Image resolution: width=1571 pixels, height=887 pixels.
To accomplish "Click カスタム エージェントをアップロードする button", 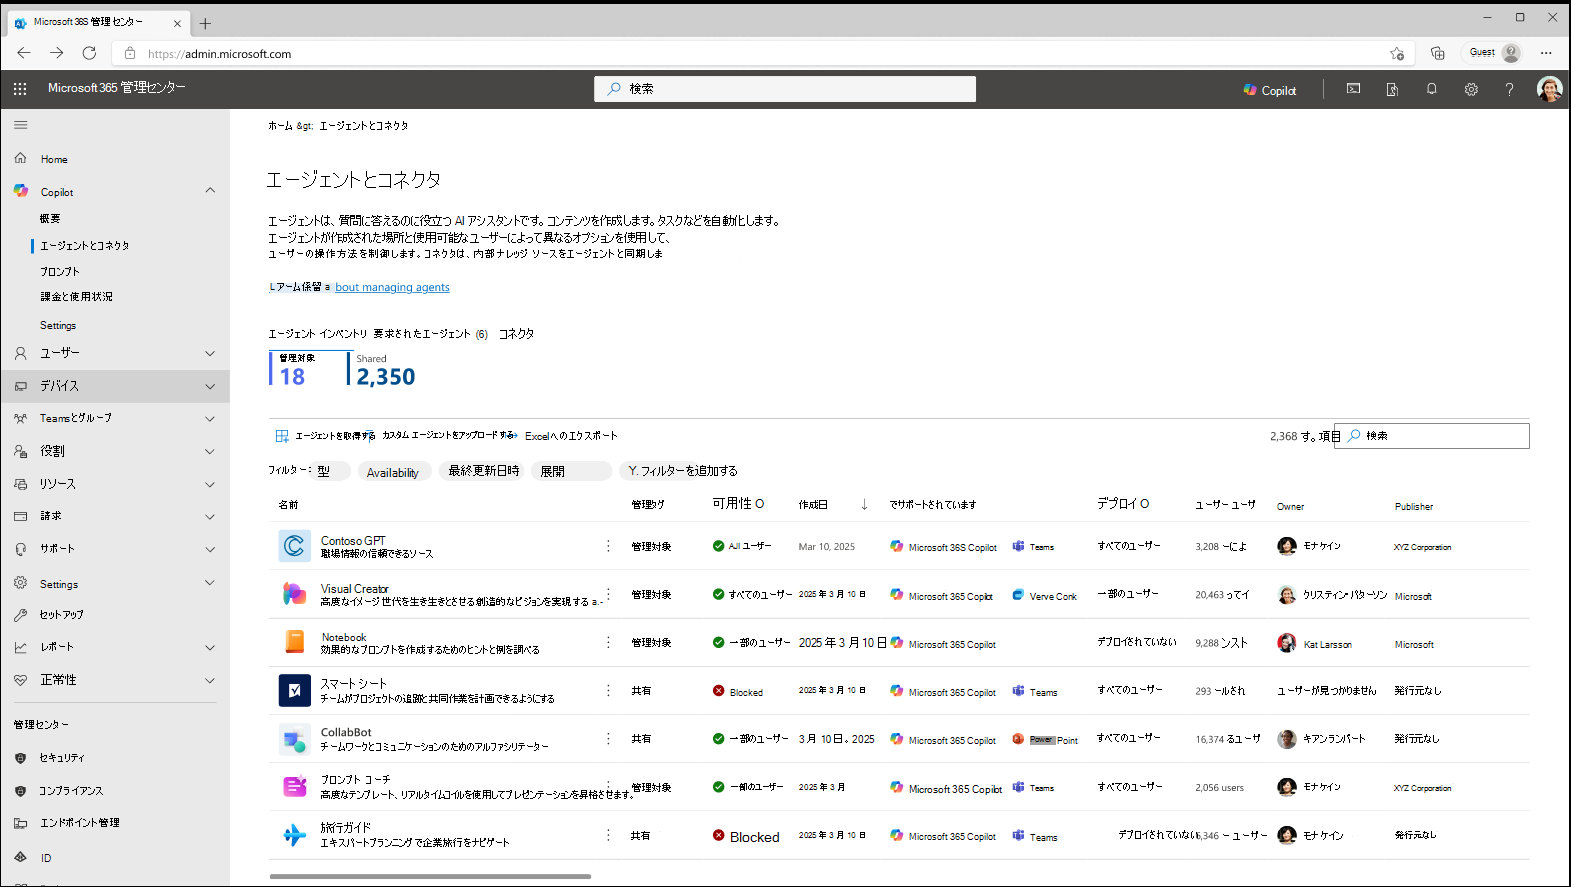I will click(x=449, y=436).
